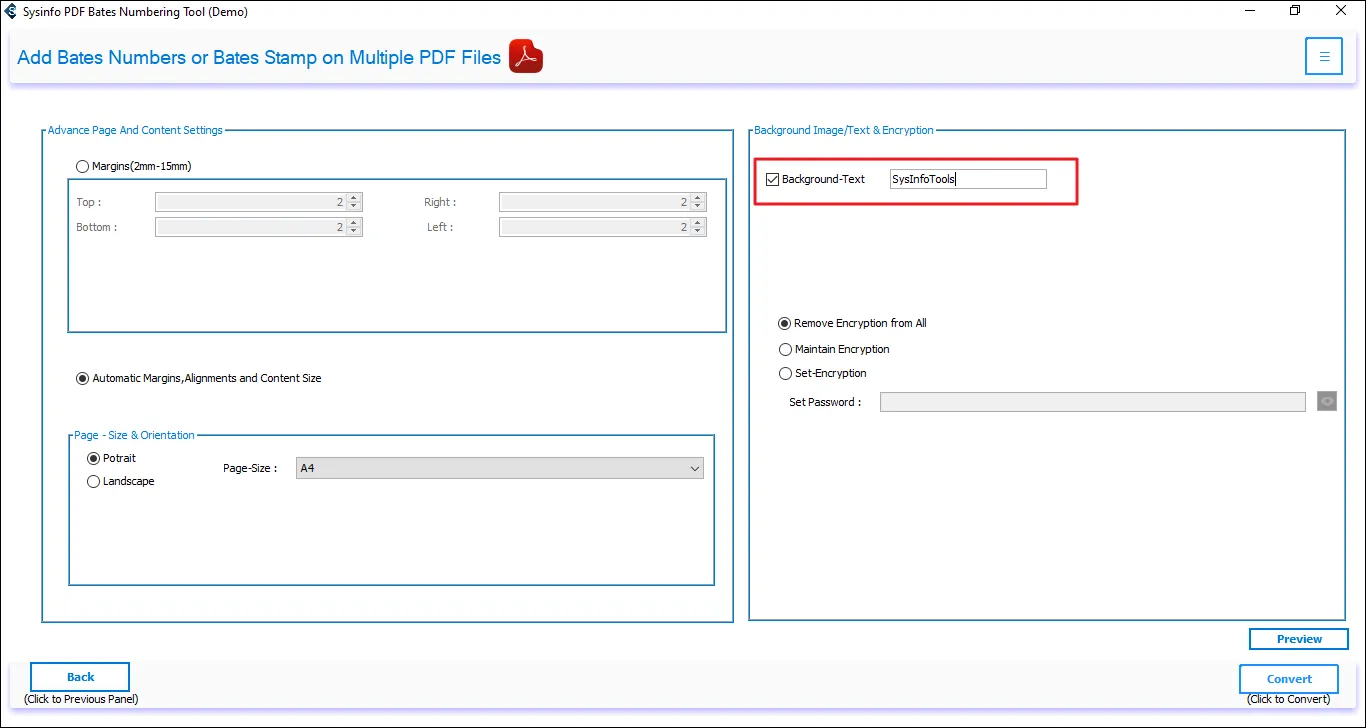This screenshot has width=1366, height=728.
Task: Open the hamburger menu at top right
Action: coord(1324,57)
